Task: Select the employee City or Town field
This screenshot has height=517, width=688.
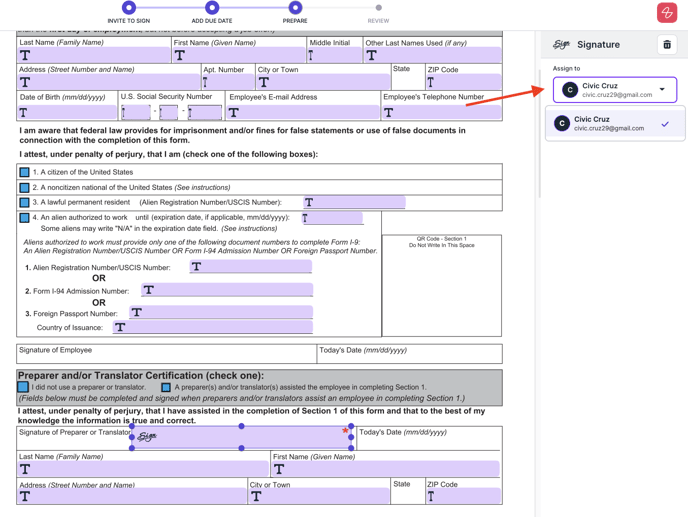Action: [323, 82]
